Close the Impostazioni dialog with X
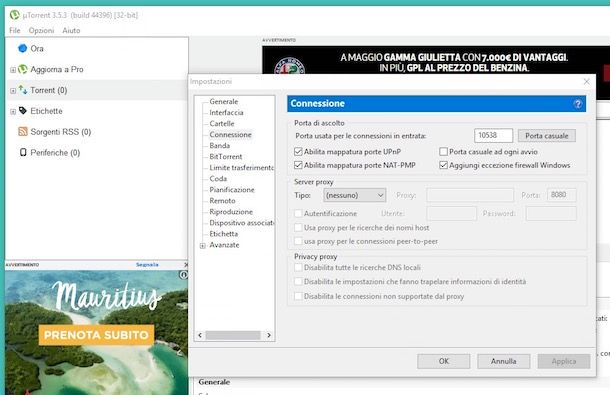 click(587, 81)
